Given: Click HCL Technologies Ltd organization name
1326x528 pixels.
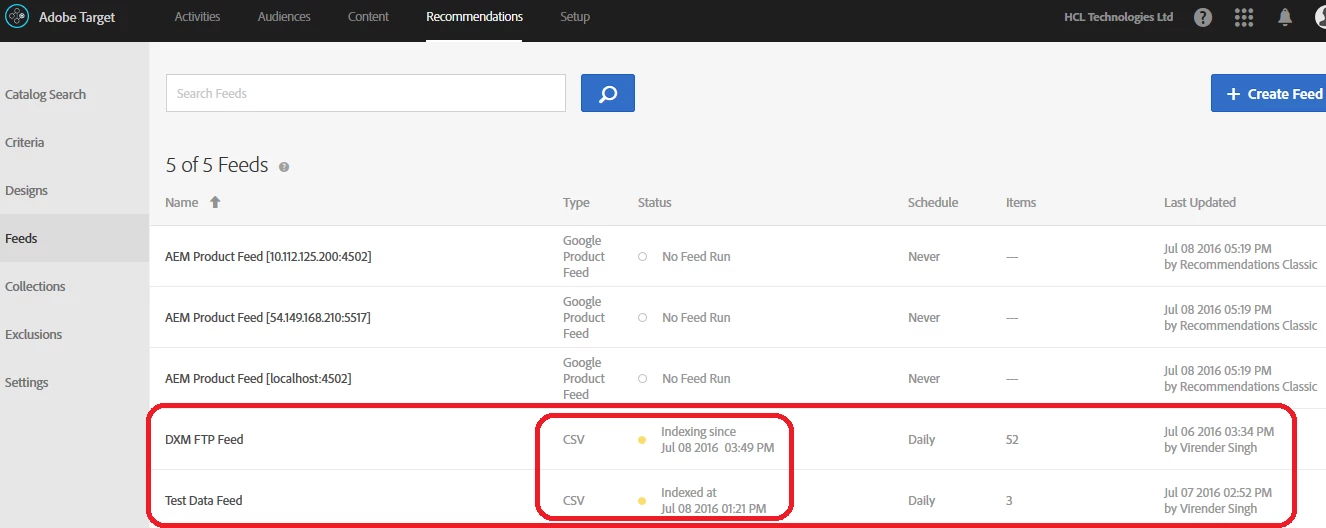Looking at the screenshot, I should click(x=1119, y=17).
